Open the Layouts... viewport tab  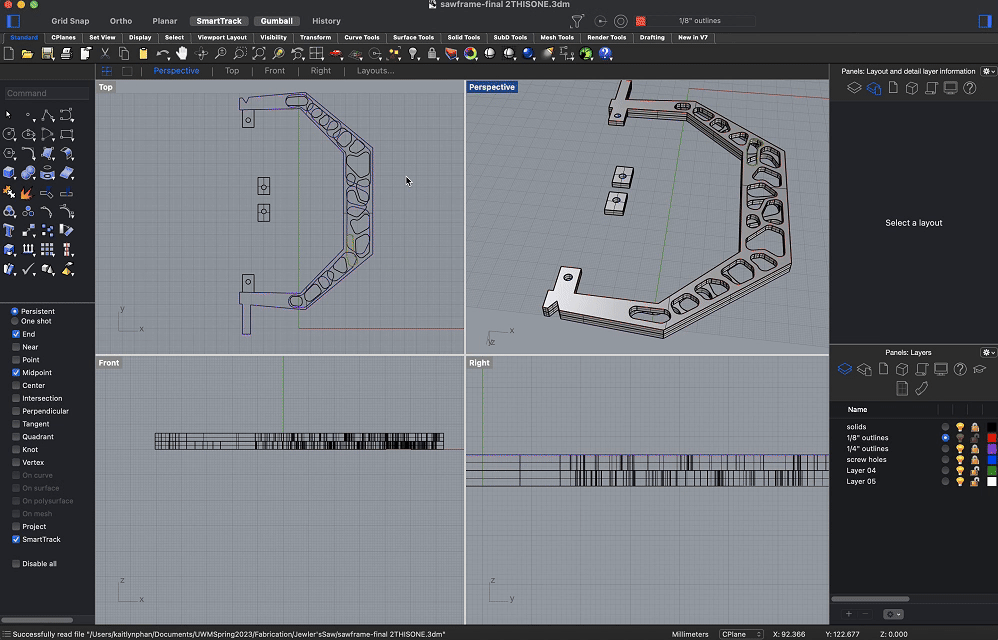click(x=376, y=71)
